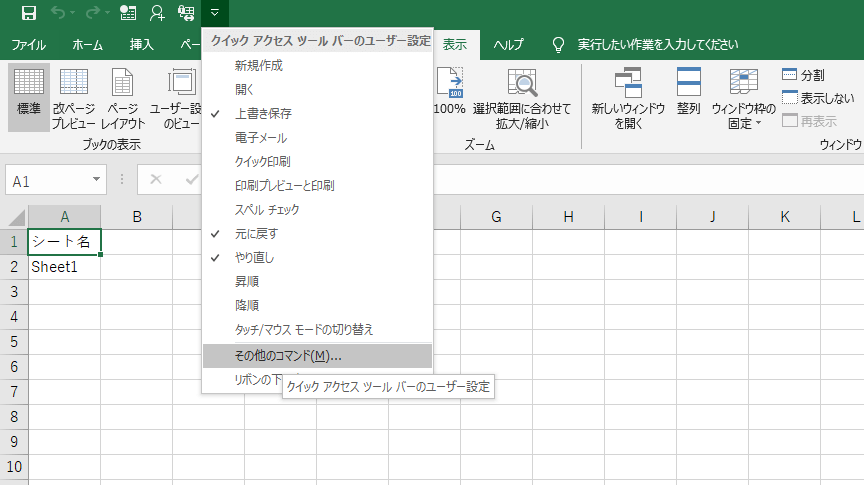Enable 電子メール in the customize menu
The height and width of the screenshot is (485, 864).
(317, 137)
